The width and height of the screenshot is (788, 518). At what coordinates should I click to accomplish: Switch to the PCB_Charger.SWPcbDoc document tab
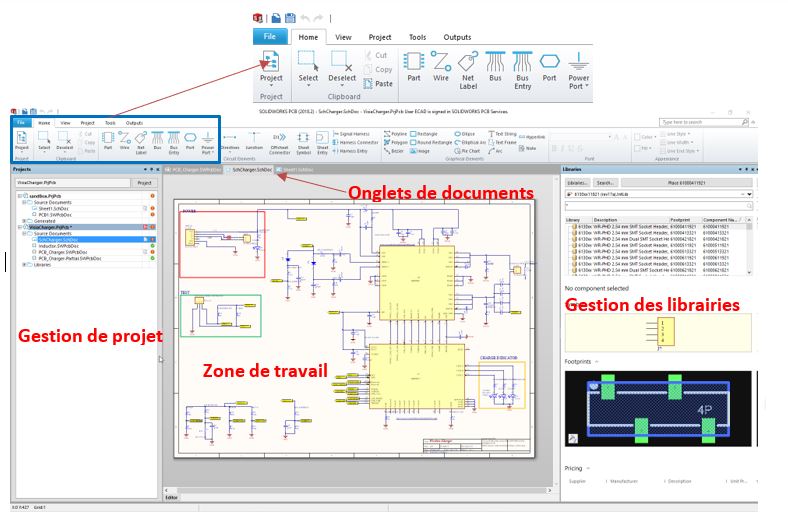[x=194, y=170]
